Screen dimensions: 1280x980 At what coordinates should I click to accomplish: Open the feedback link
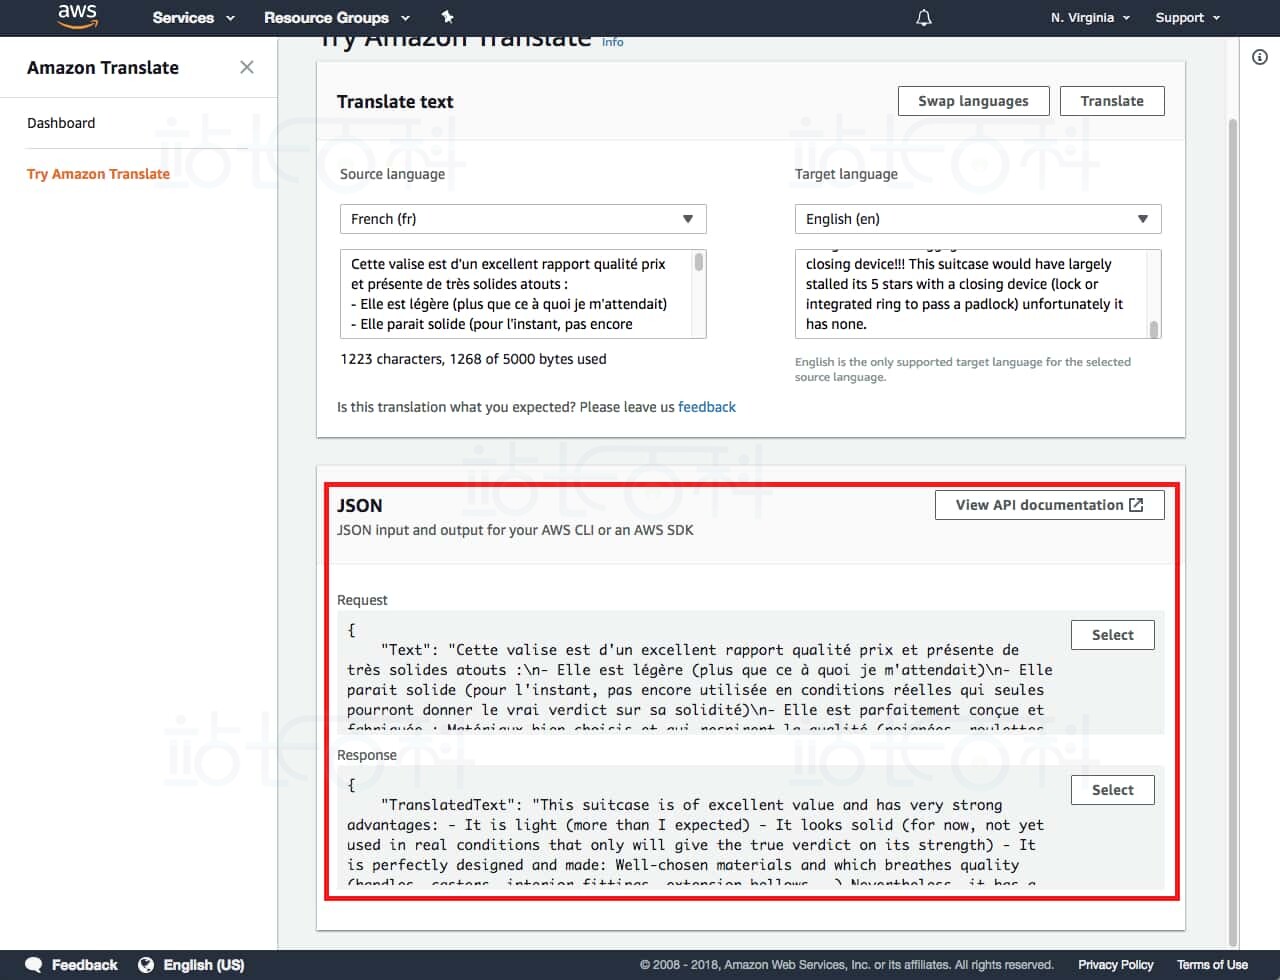tap(707, 407)
